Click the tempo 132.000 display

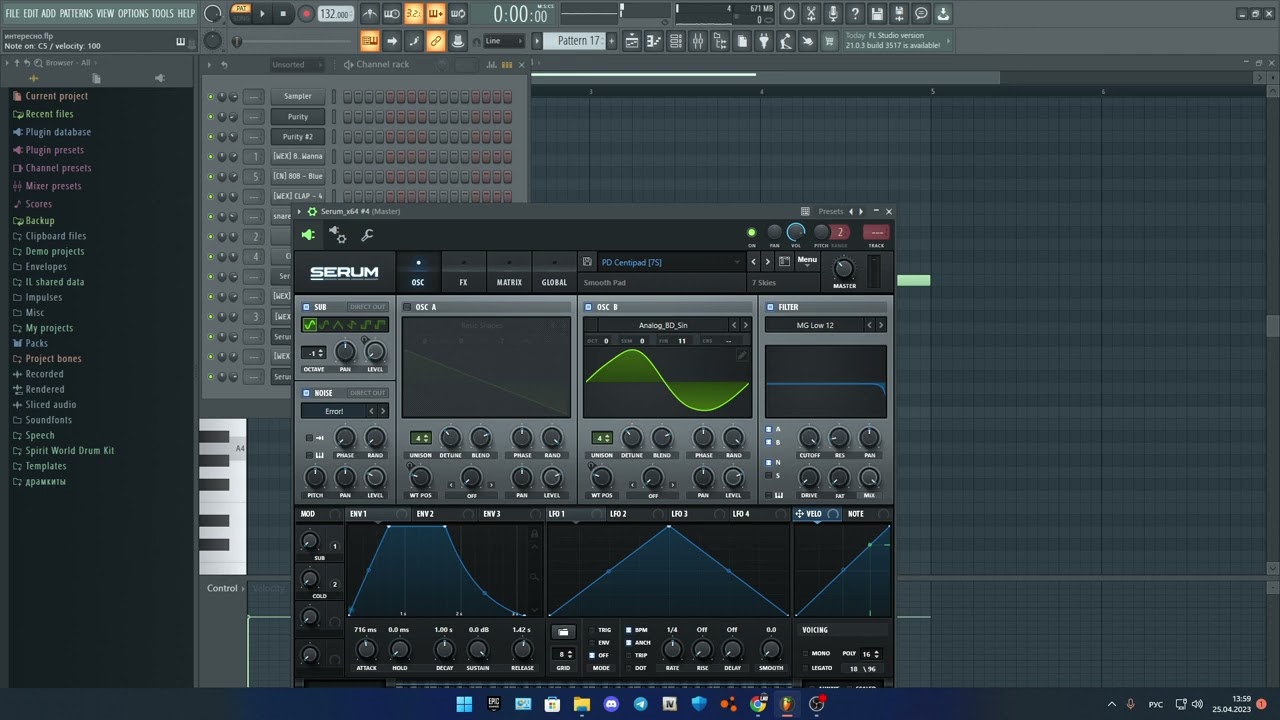click(335, 14)
